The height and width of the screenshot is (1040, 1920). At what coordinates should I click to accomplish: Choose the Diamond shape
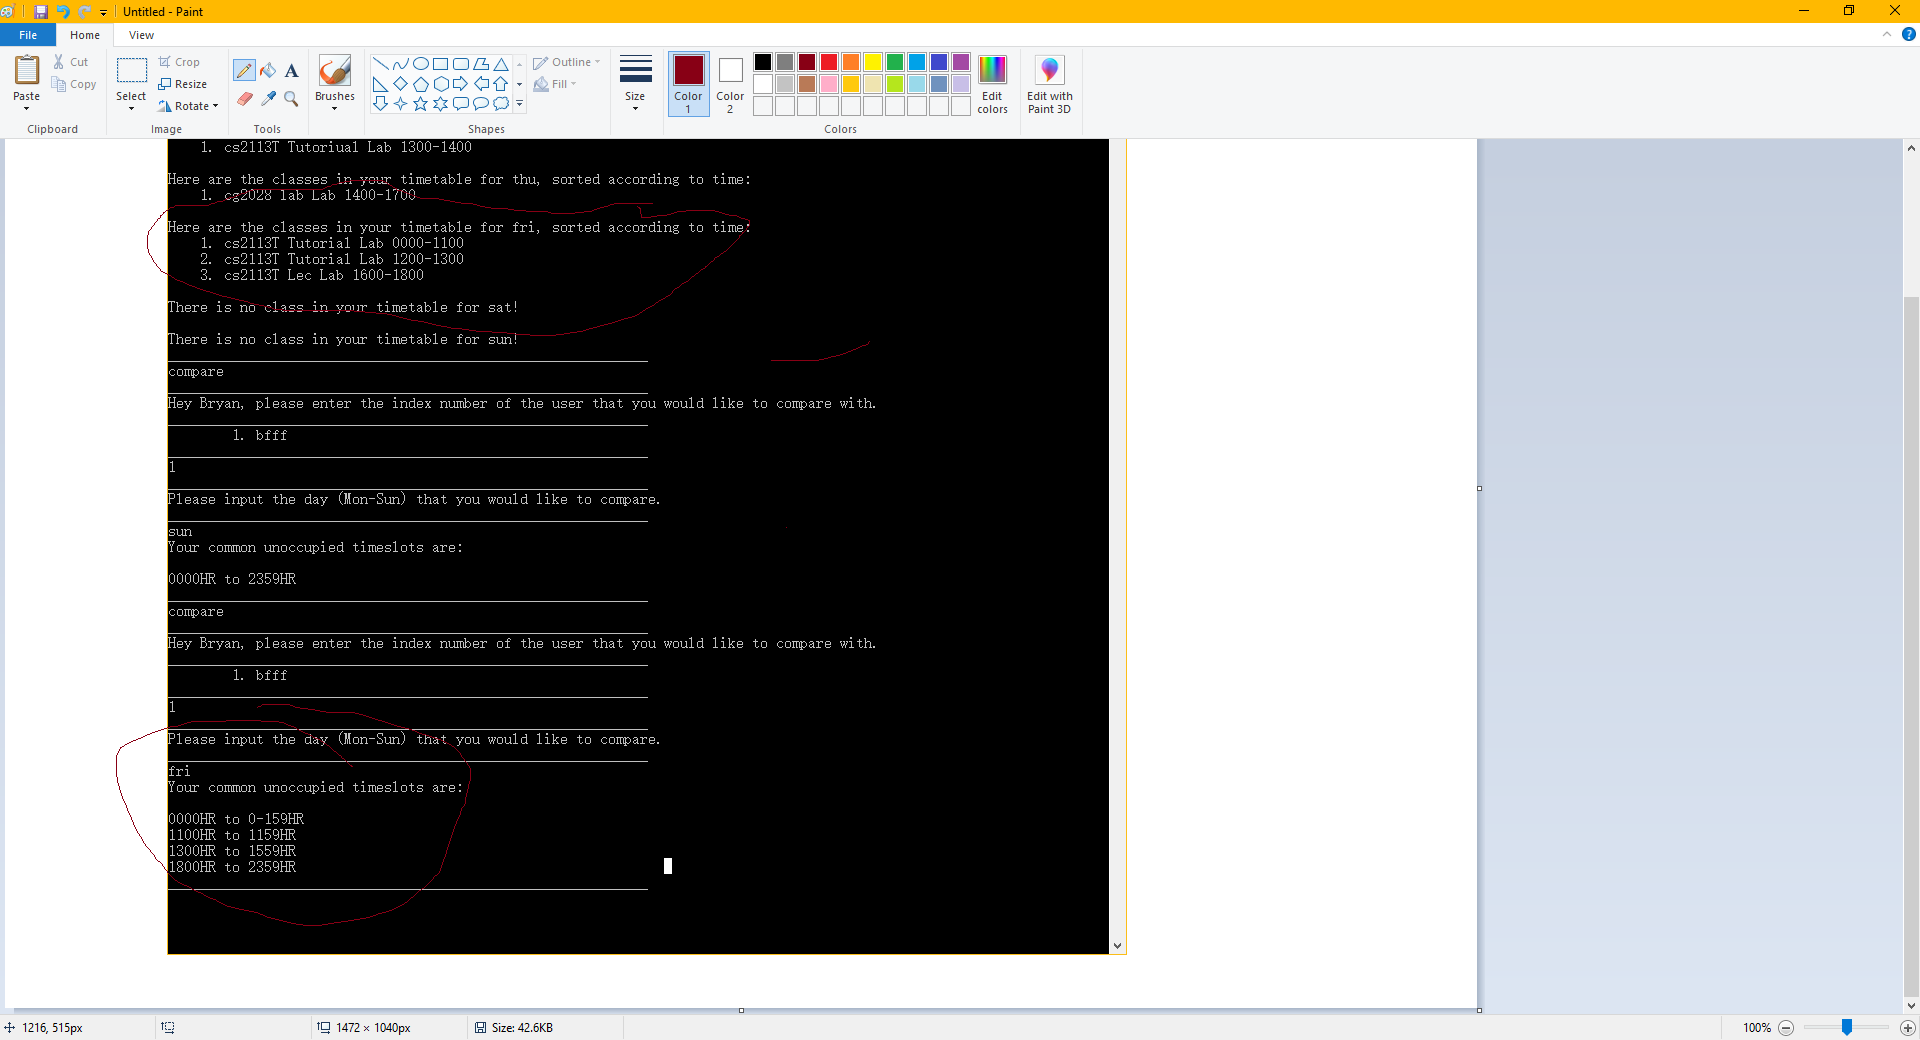point(400,83)
